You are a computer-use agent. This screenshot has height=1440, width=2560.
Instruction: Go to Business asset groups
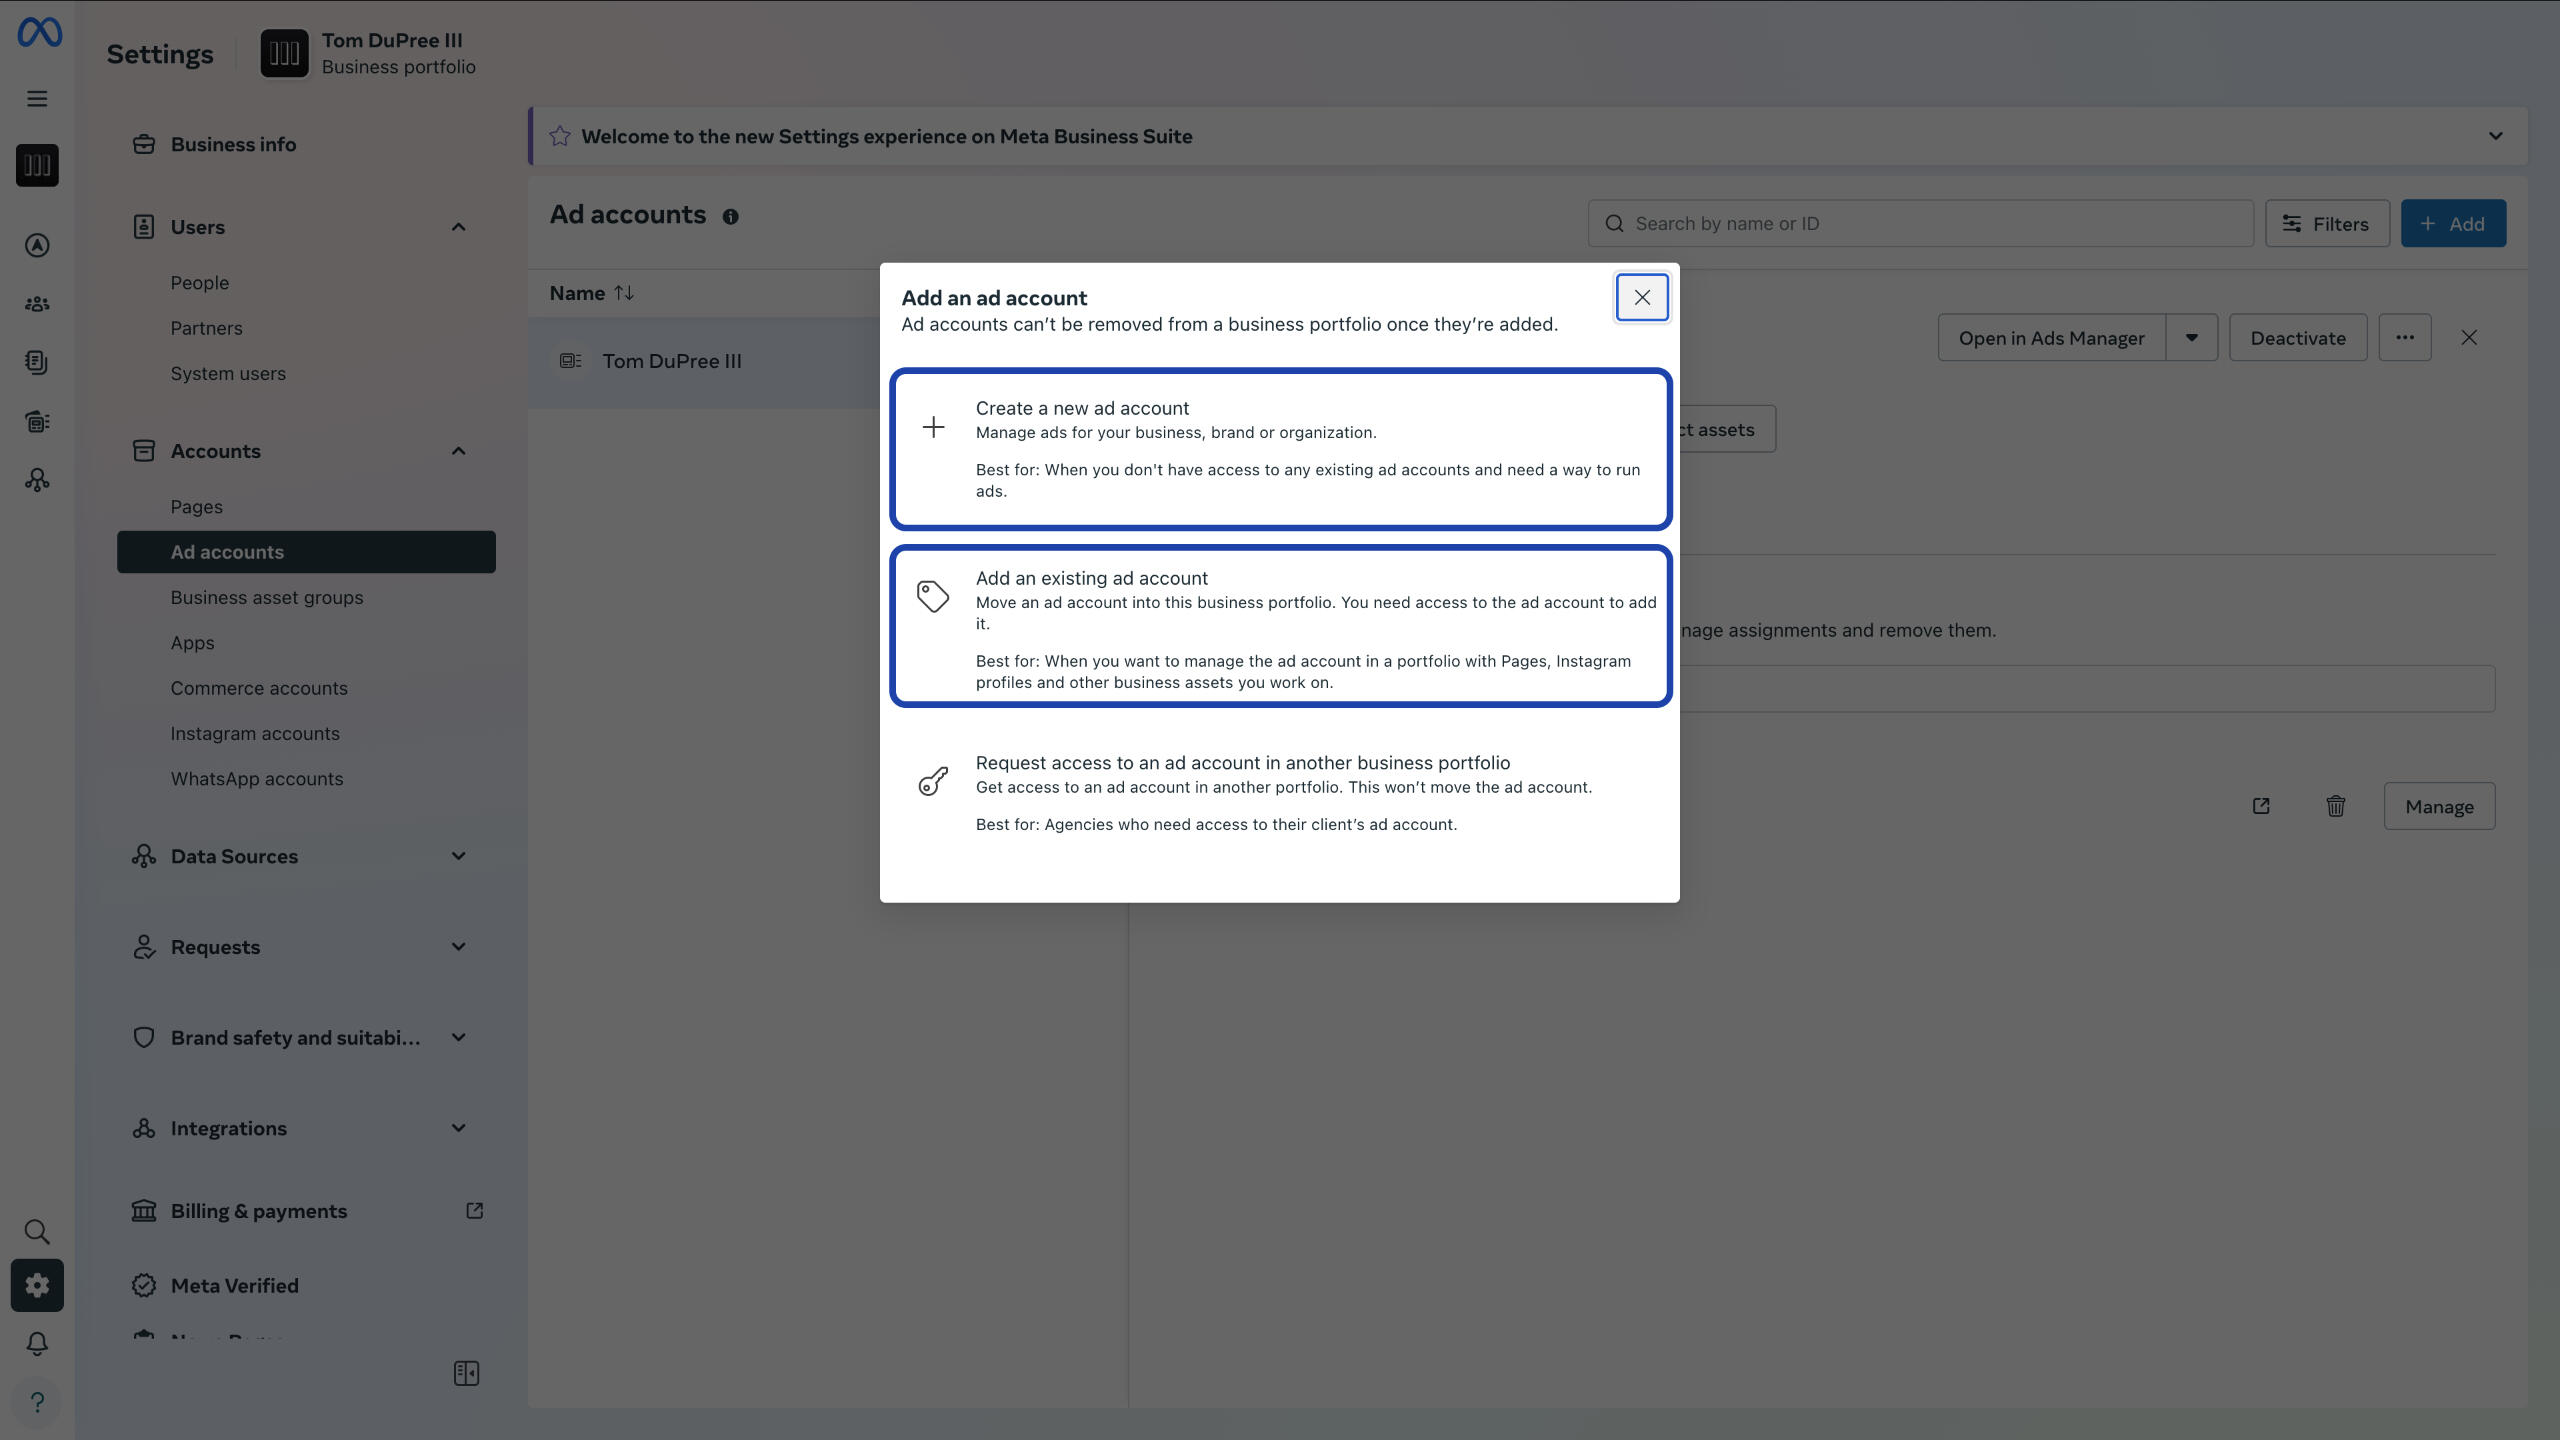click(266, 597)
